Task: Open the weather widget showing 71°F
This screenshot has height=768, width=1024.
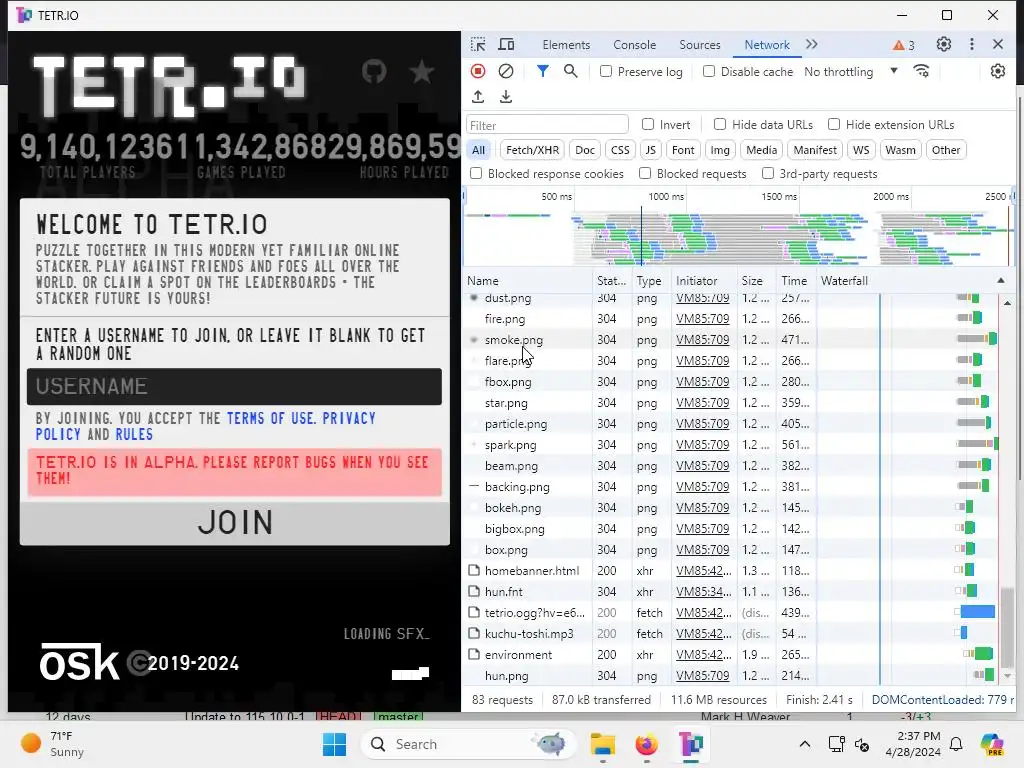Action: pyautogui.click(x=52, y=744)
